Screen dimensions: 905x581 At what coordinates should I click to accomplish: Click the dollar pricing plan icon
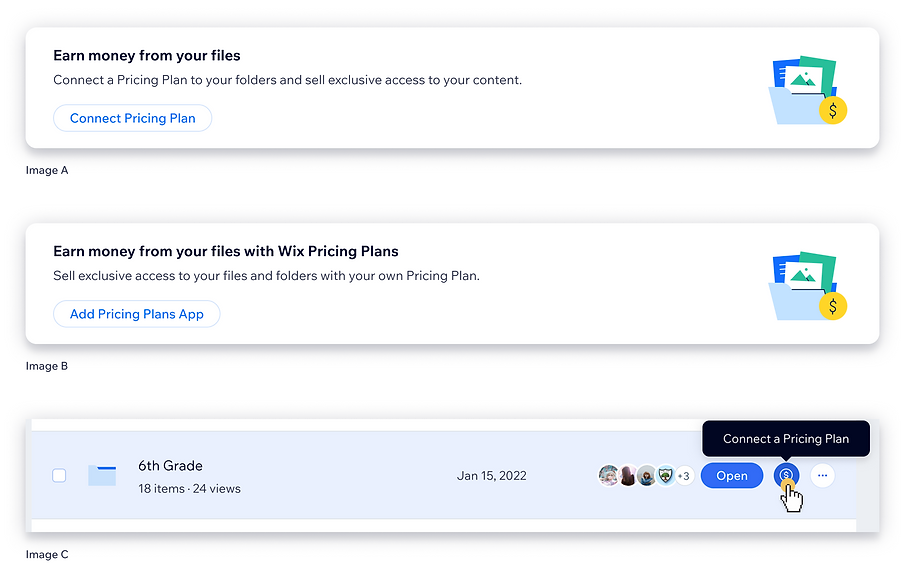pyautogui.click(x=786, y=475)
